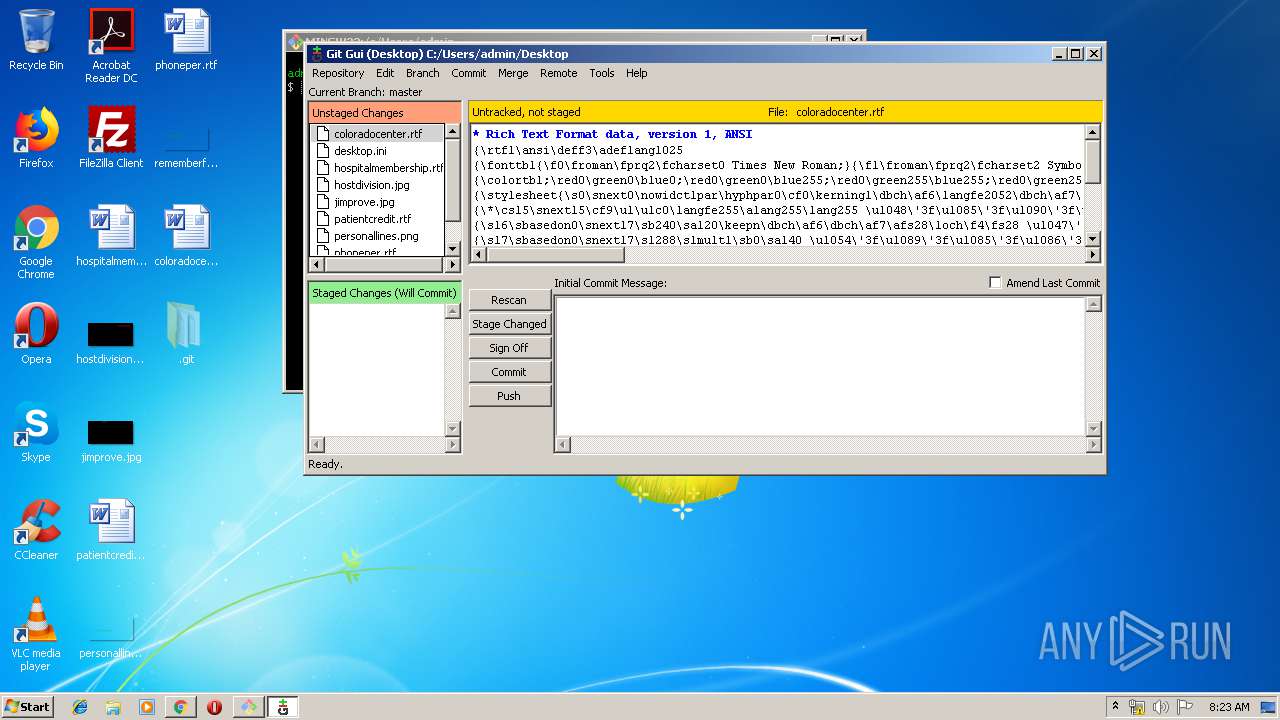
Task: Open CCleaner desktop shortcut
Action: (36, 530)
